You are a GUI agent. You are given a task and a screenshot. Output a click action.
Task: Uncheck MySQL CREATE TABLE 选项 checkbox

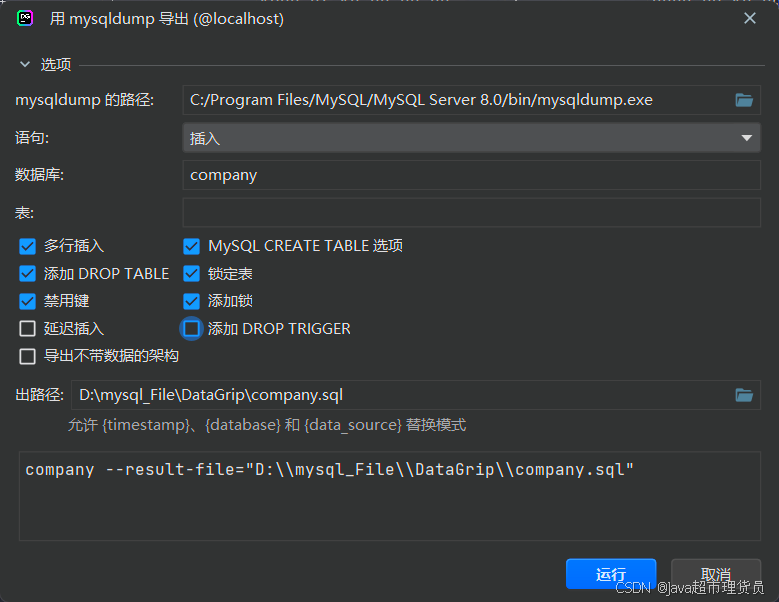191,246
